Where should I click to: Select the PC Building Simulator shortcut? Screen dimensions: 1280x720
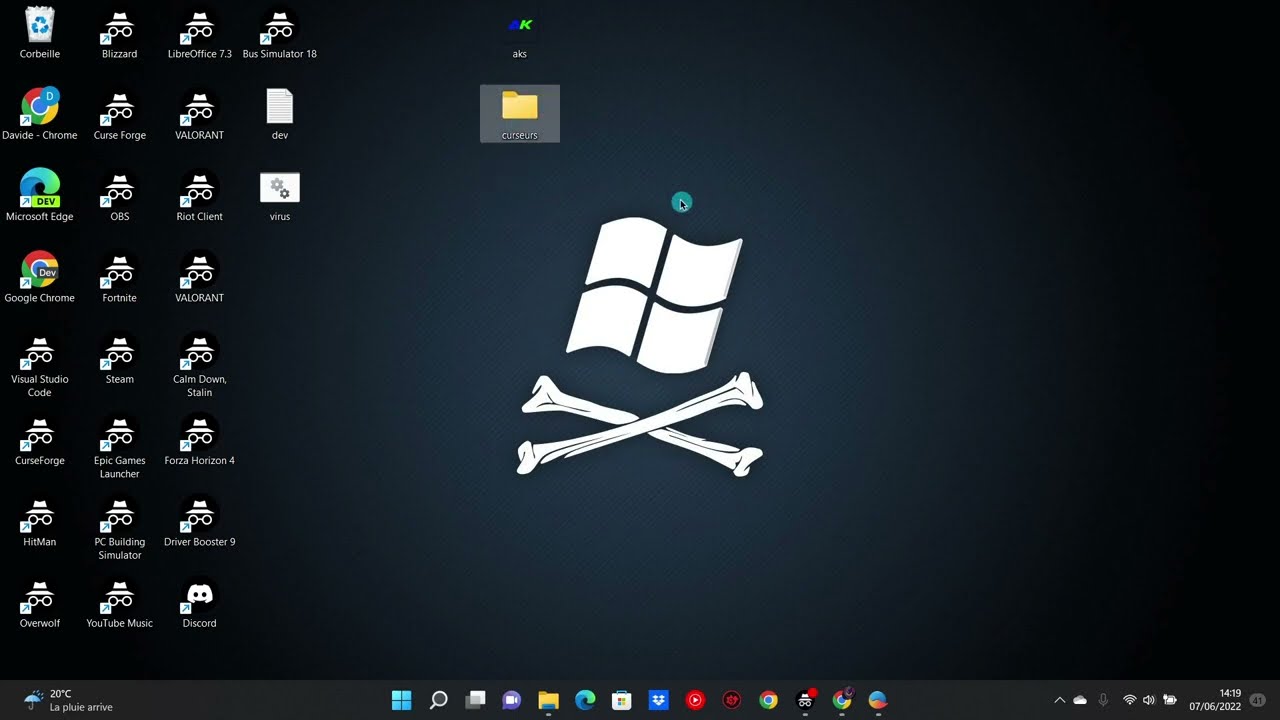(120, 528)
